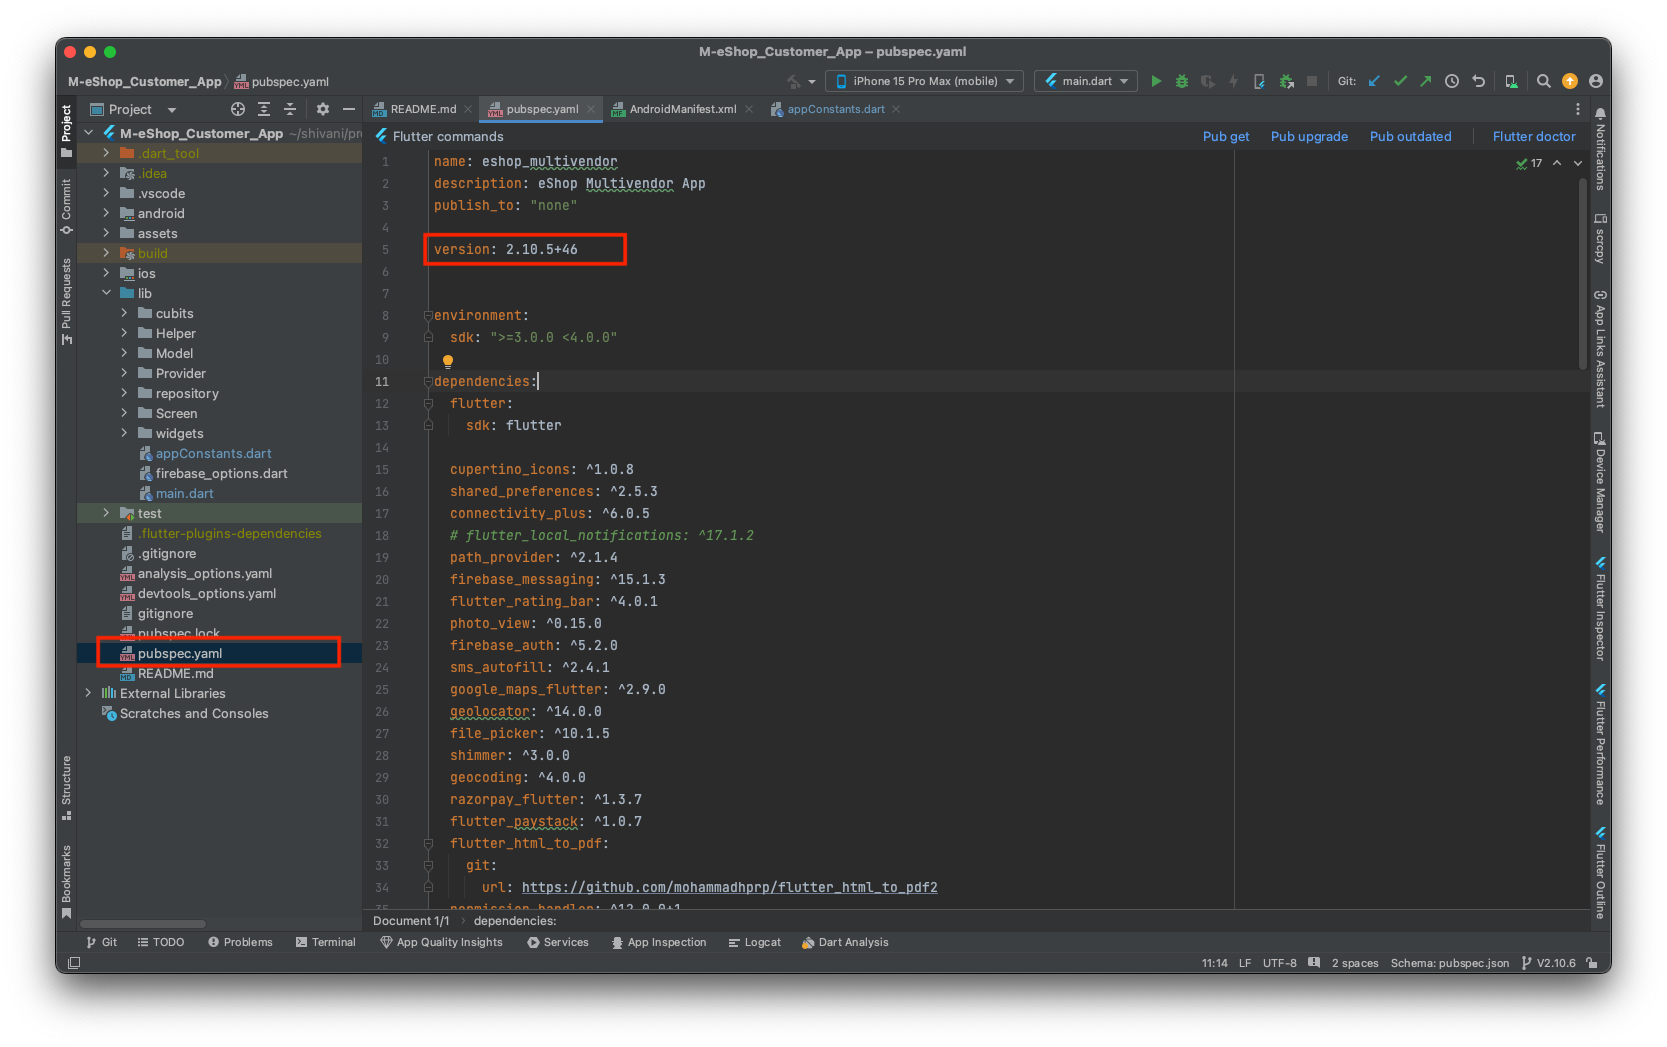1667x1047 pixels.
Task: Collapse the lib folder
Action: [106, 293]
